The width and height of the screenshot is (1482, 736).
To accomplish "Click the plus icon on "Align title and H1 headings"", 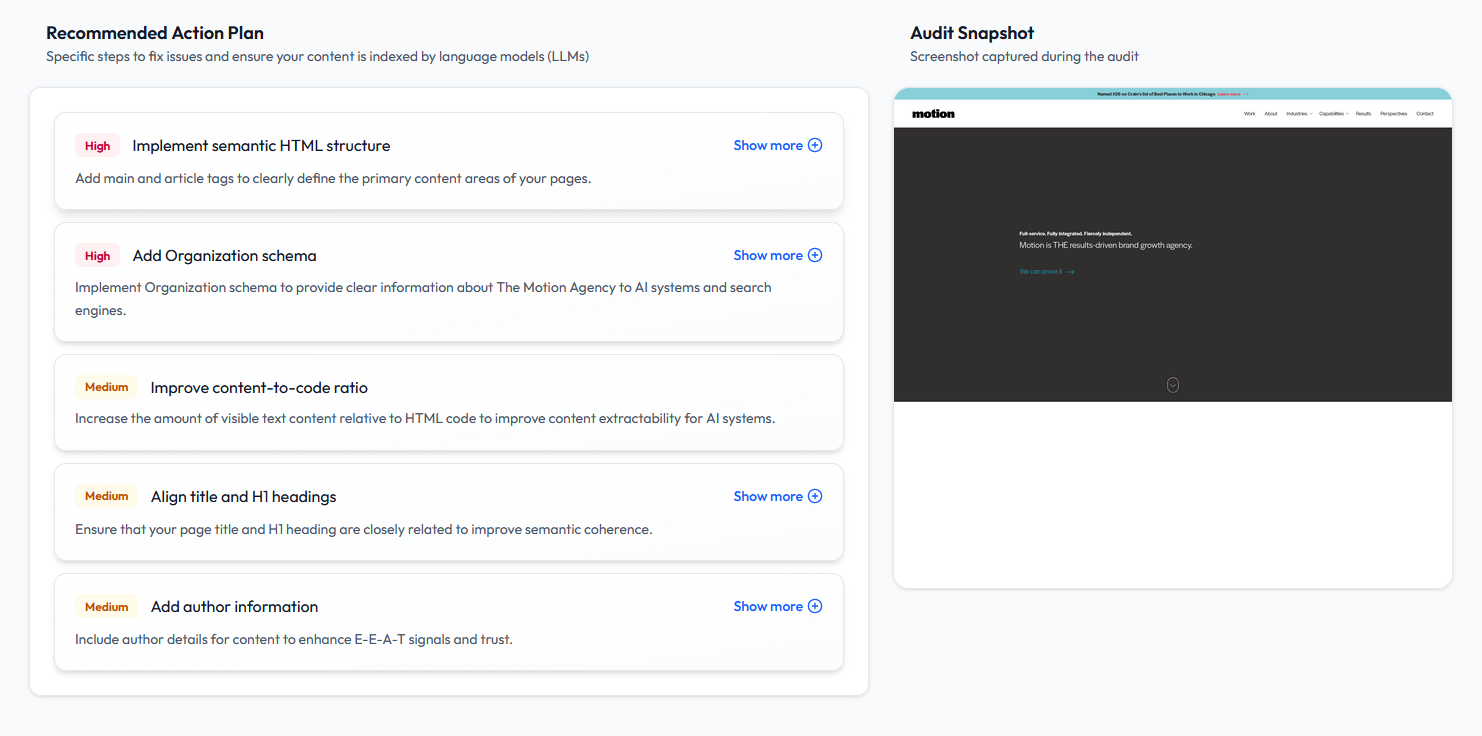I will (815, 496).
